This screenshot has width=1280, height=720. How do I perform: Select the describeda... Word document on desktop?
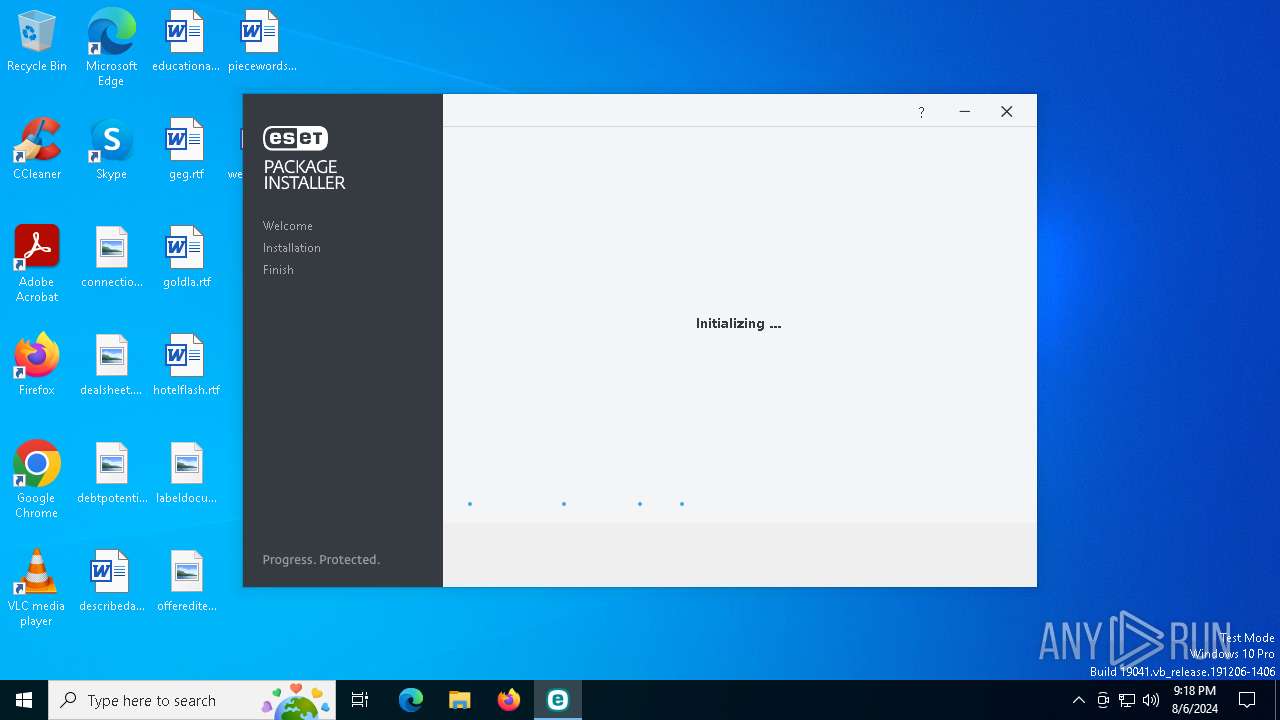point(111,582)
